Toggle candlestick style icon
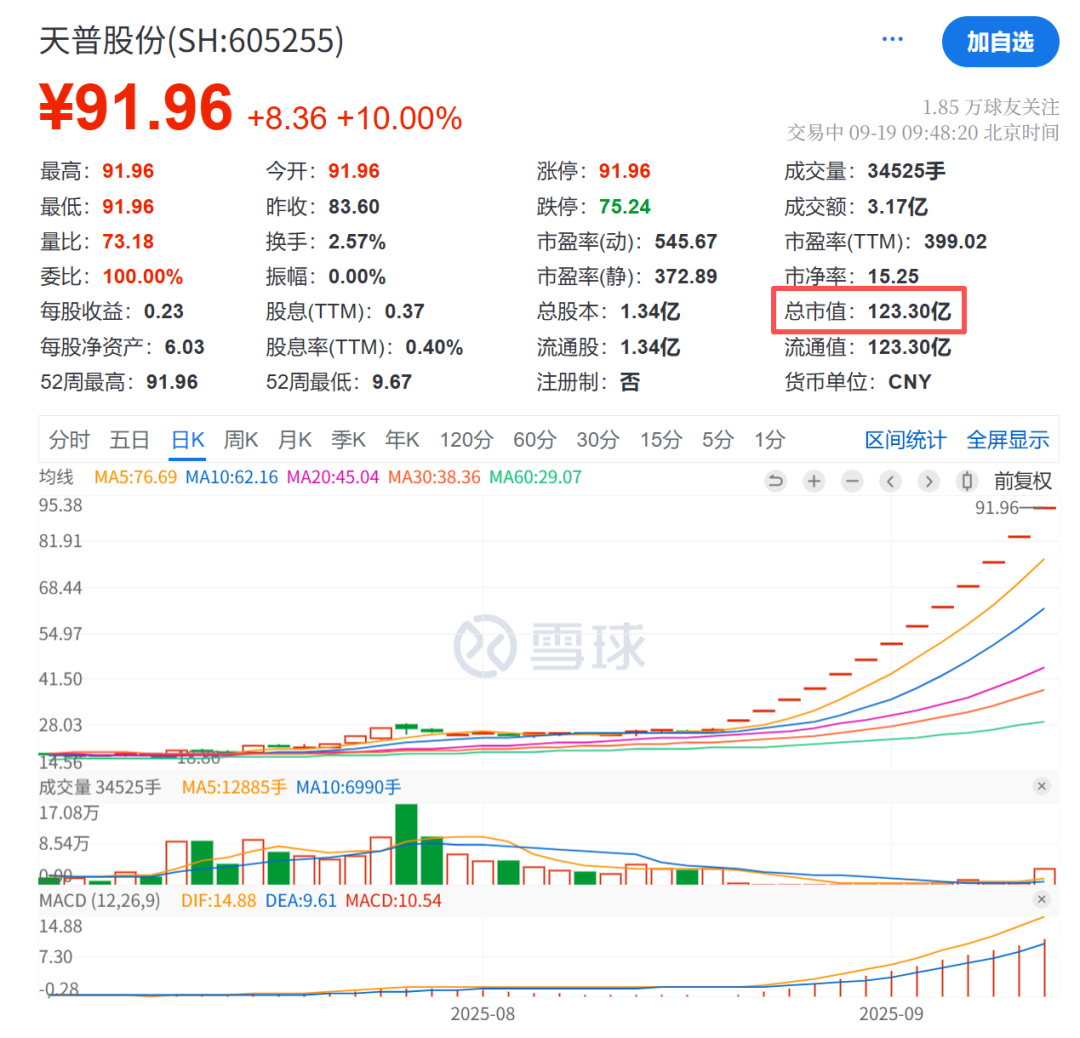Screen dimensions: 1080x1038 point(967,481)
